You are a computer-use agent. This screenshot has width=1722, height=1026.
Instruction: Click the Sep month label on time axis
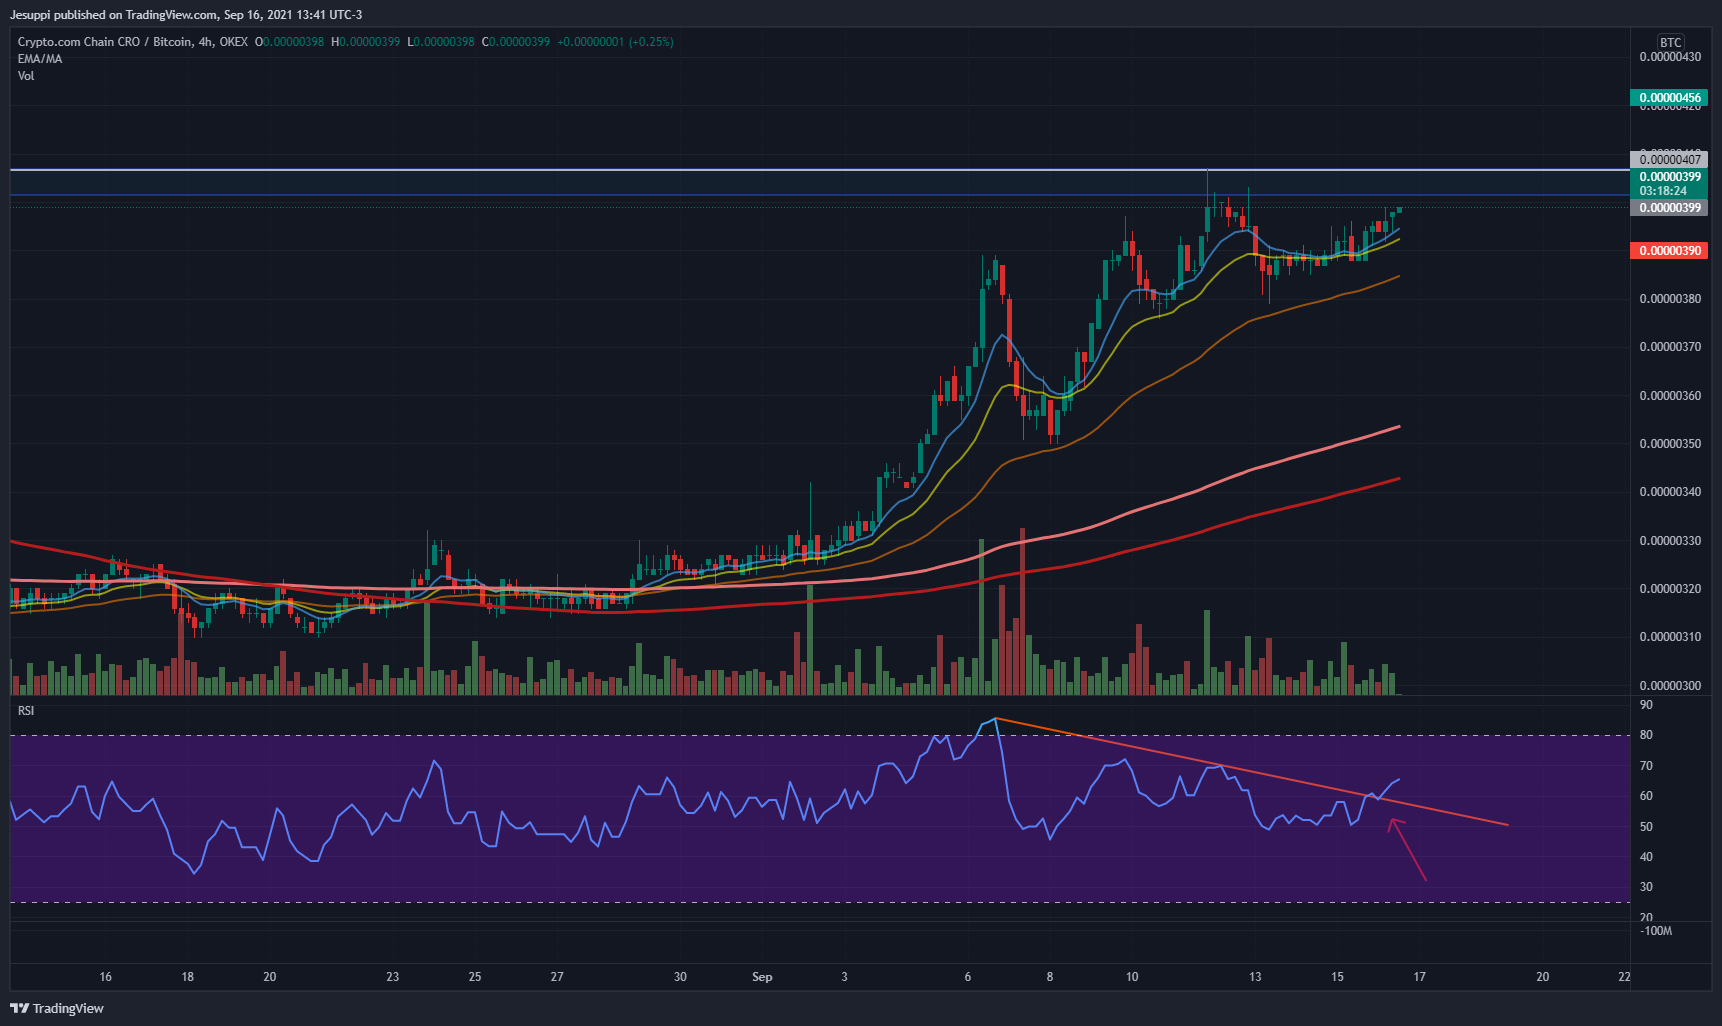[762, 977]
